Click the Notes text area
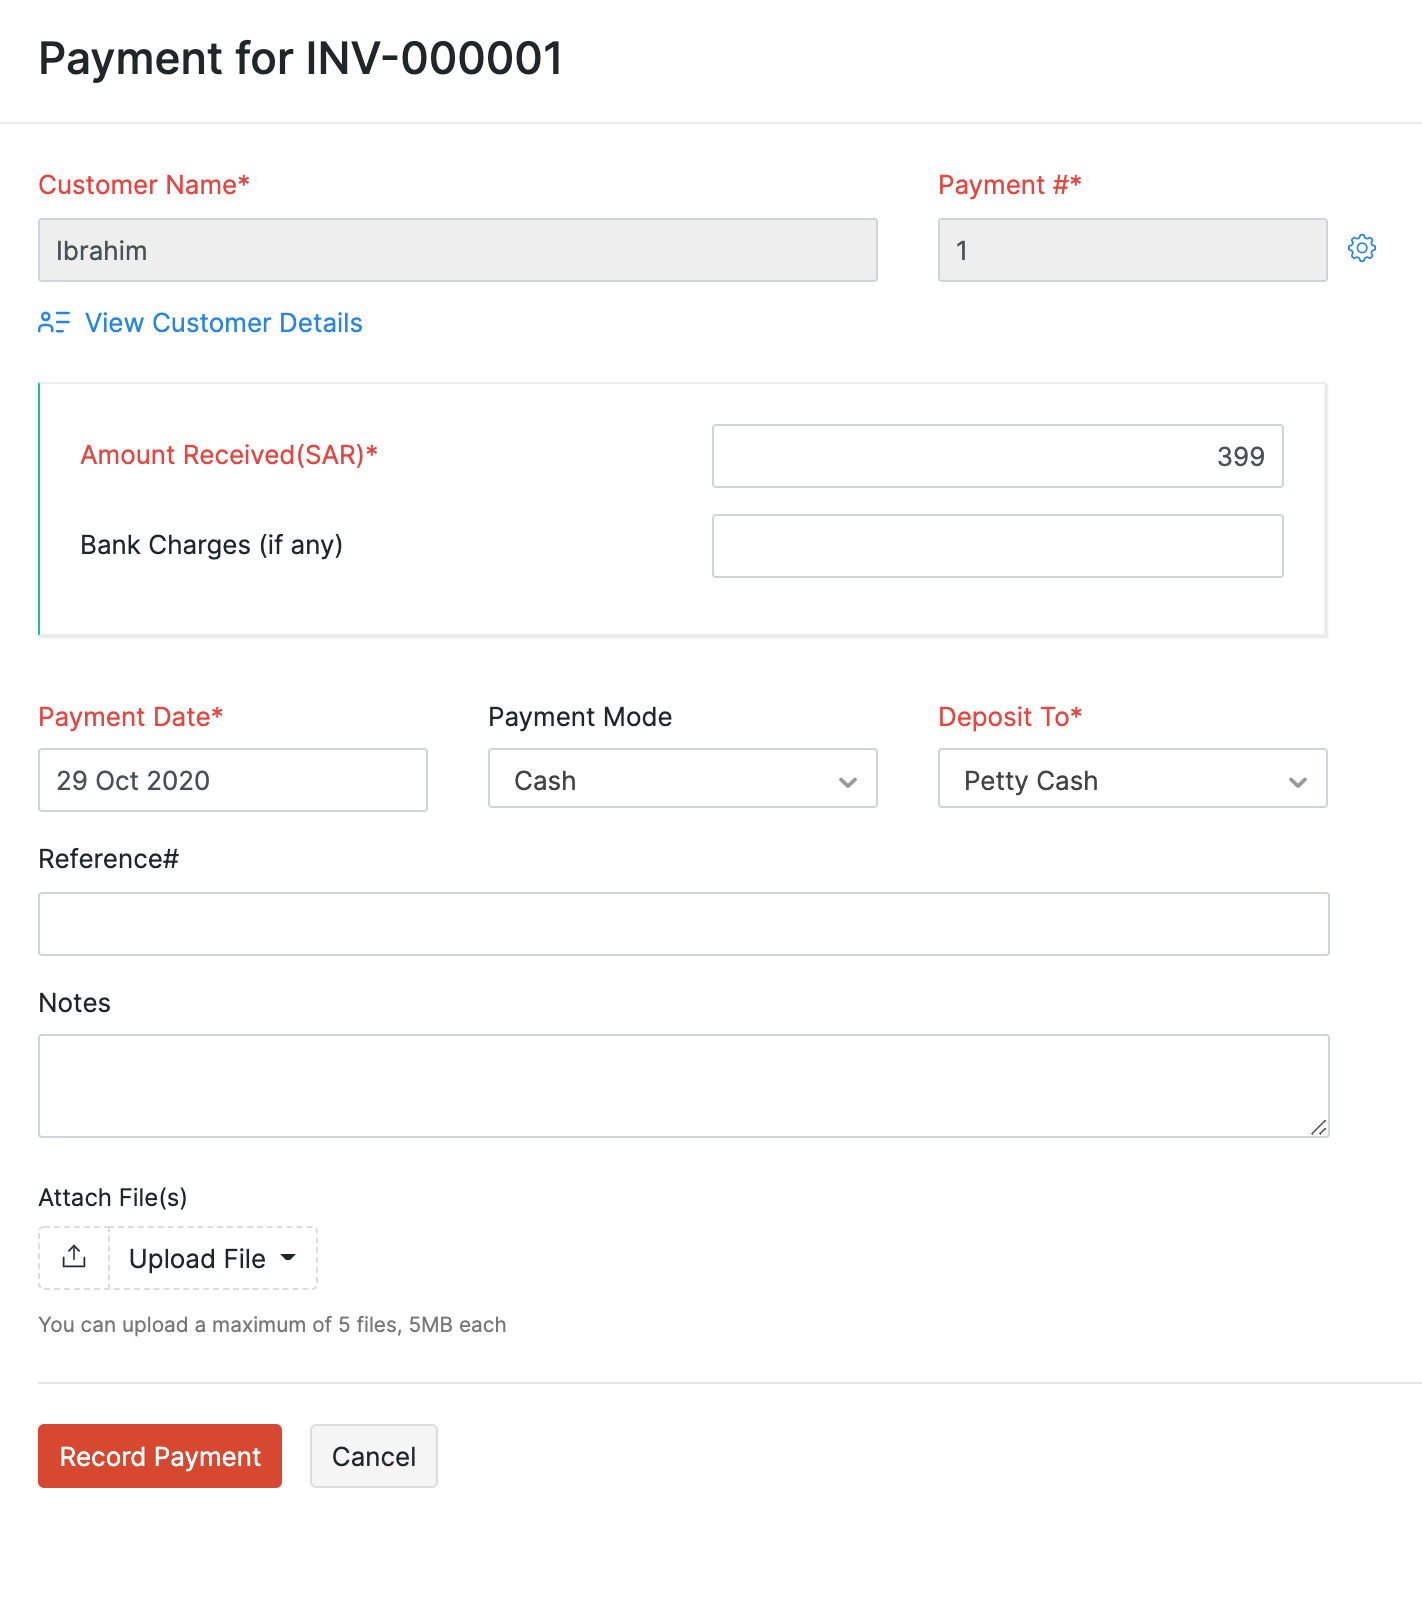This screenshot has height=1612, width=1422. [x=684, y=1086]
